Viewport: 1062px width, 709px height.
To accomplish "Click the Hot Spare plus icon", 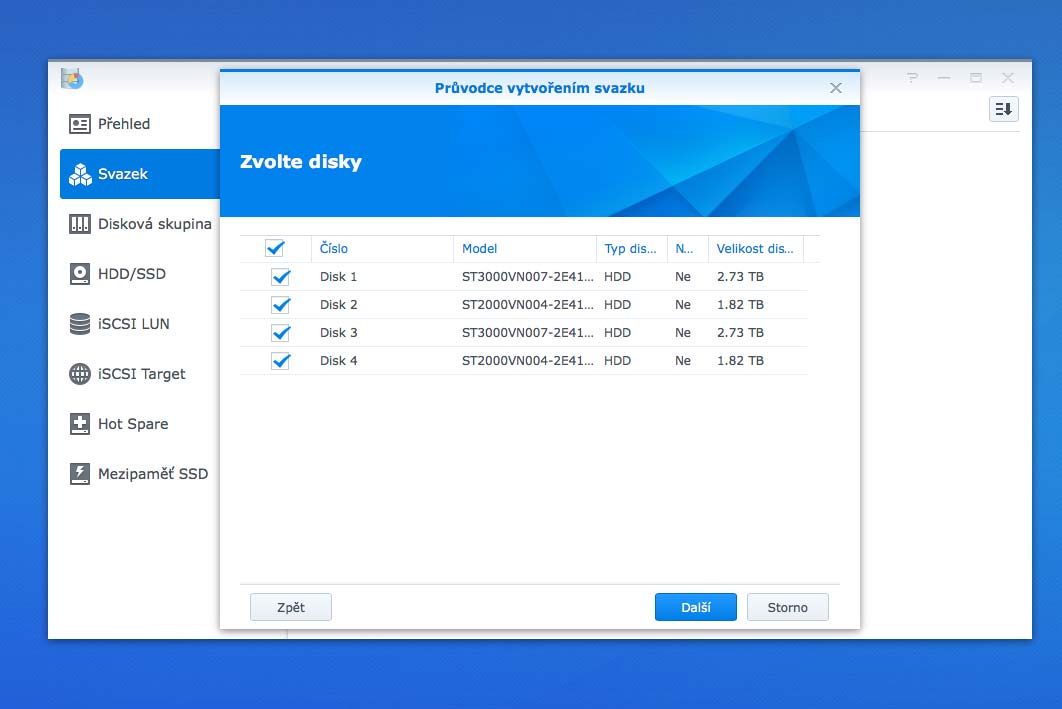I will click(80, 424).
